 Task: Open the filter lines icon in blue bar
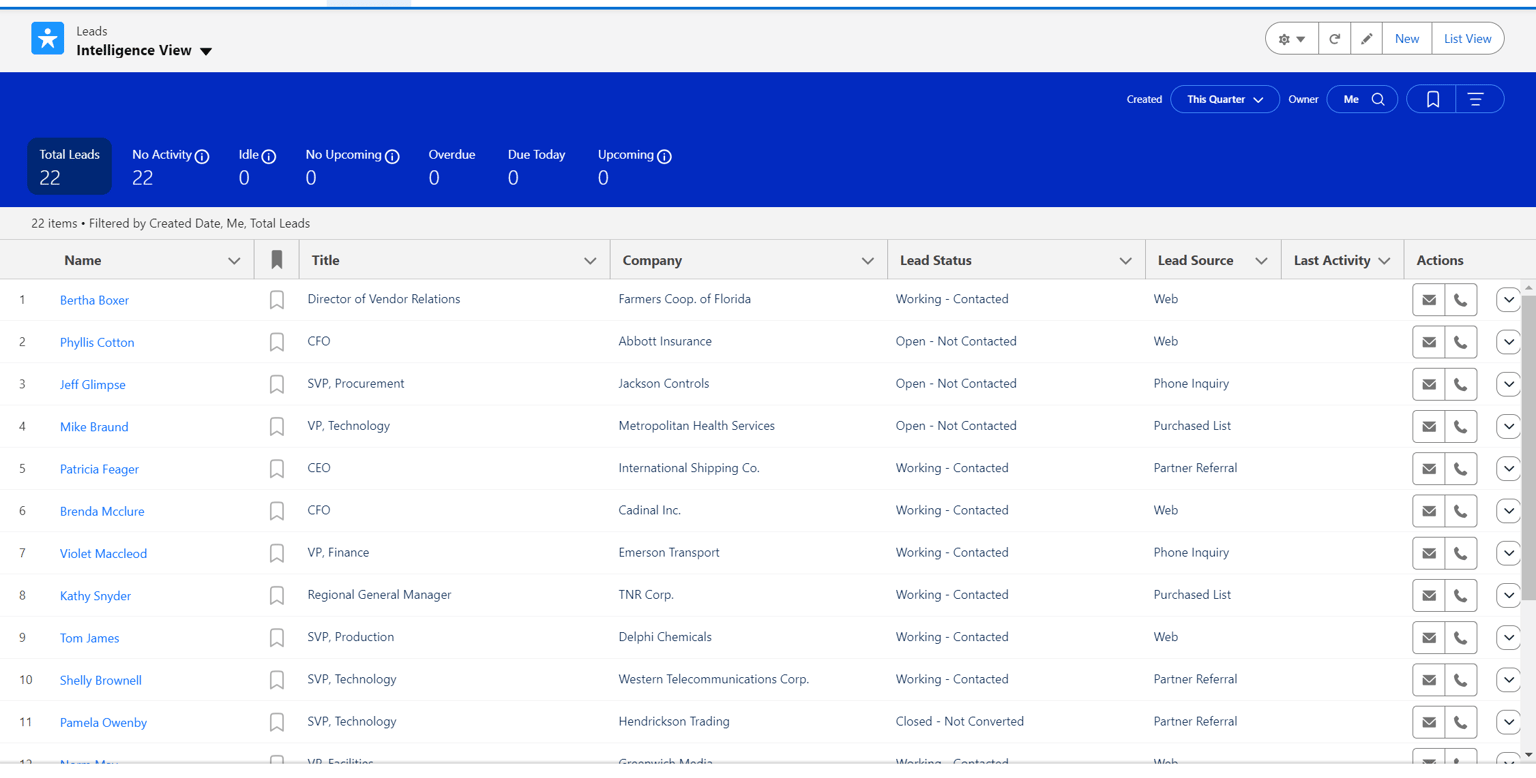[x=1476, y=99]
